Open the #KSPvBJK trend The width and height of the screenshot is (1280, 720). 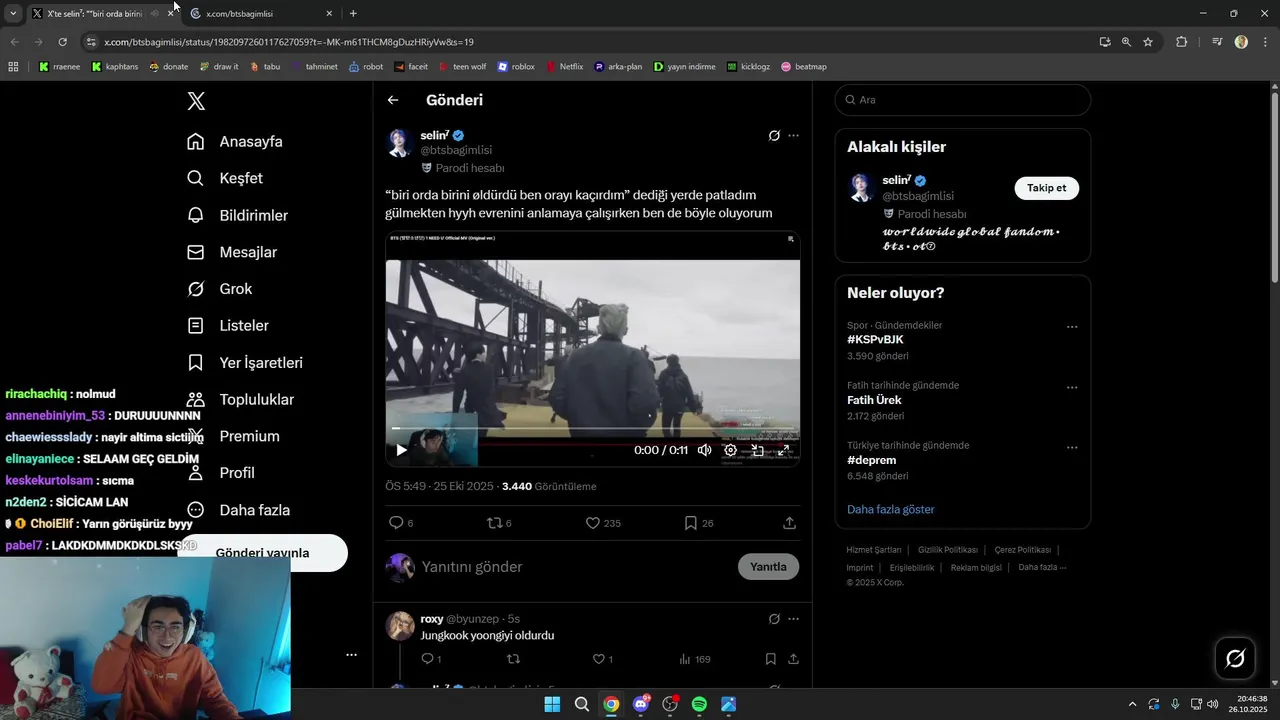pyautogui.click(x=875, y=340)
